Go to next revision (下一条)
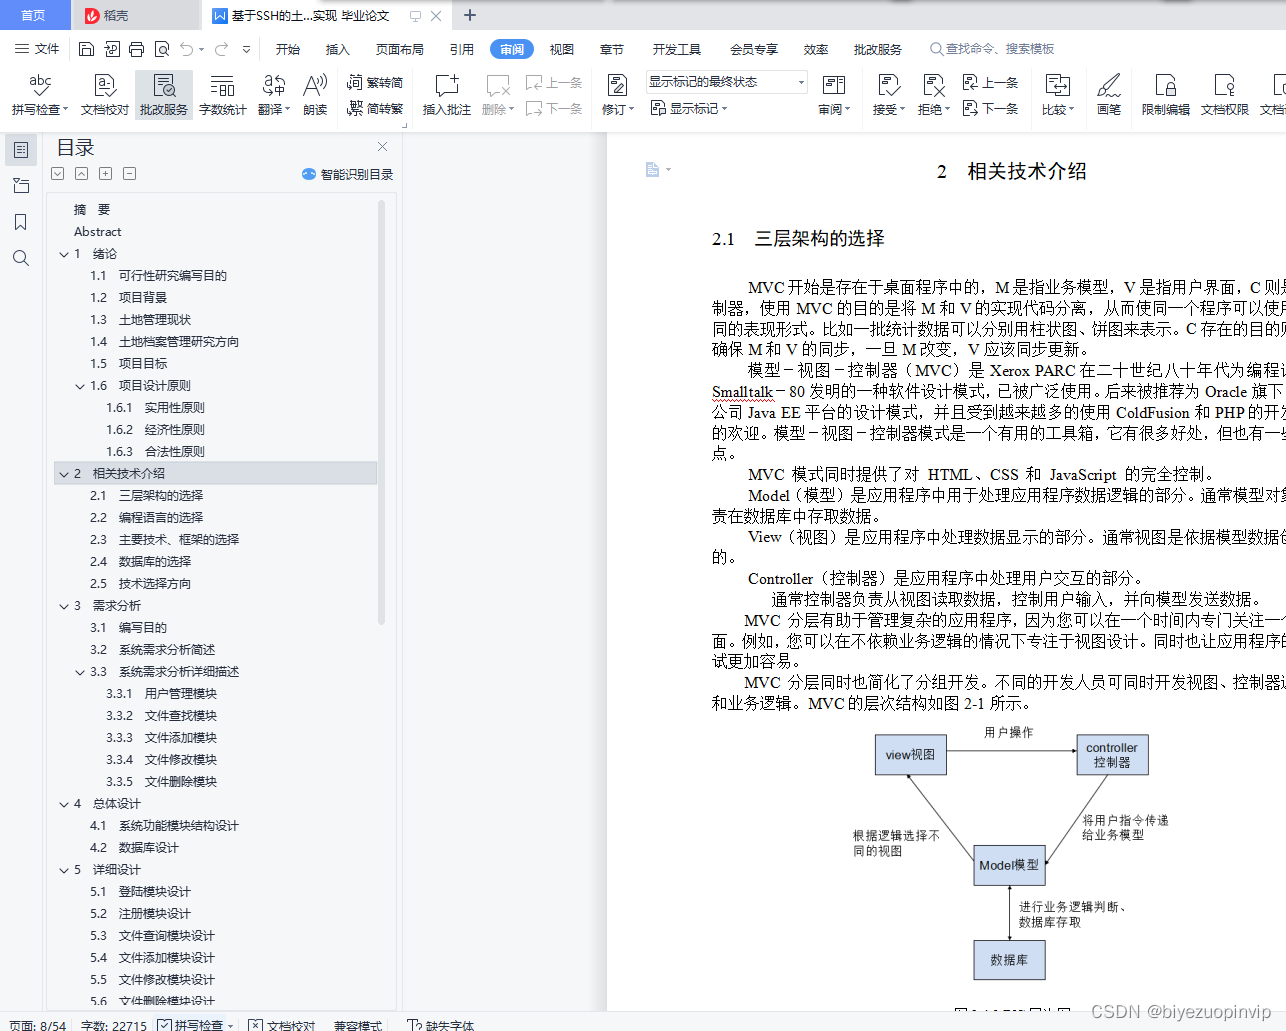 [991, 108]
